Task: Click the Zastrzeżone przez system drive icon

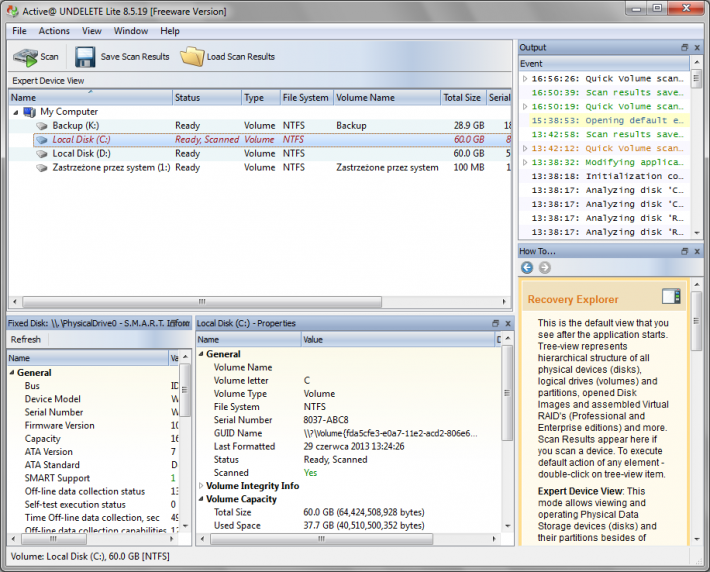Action: (x=42, y=168)
